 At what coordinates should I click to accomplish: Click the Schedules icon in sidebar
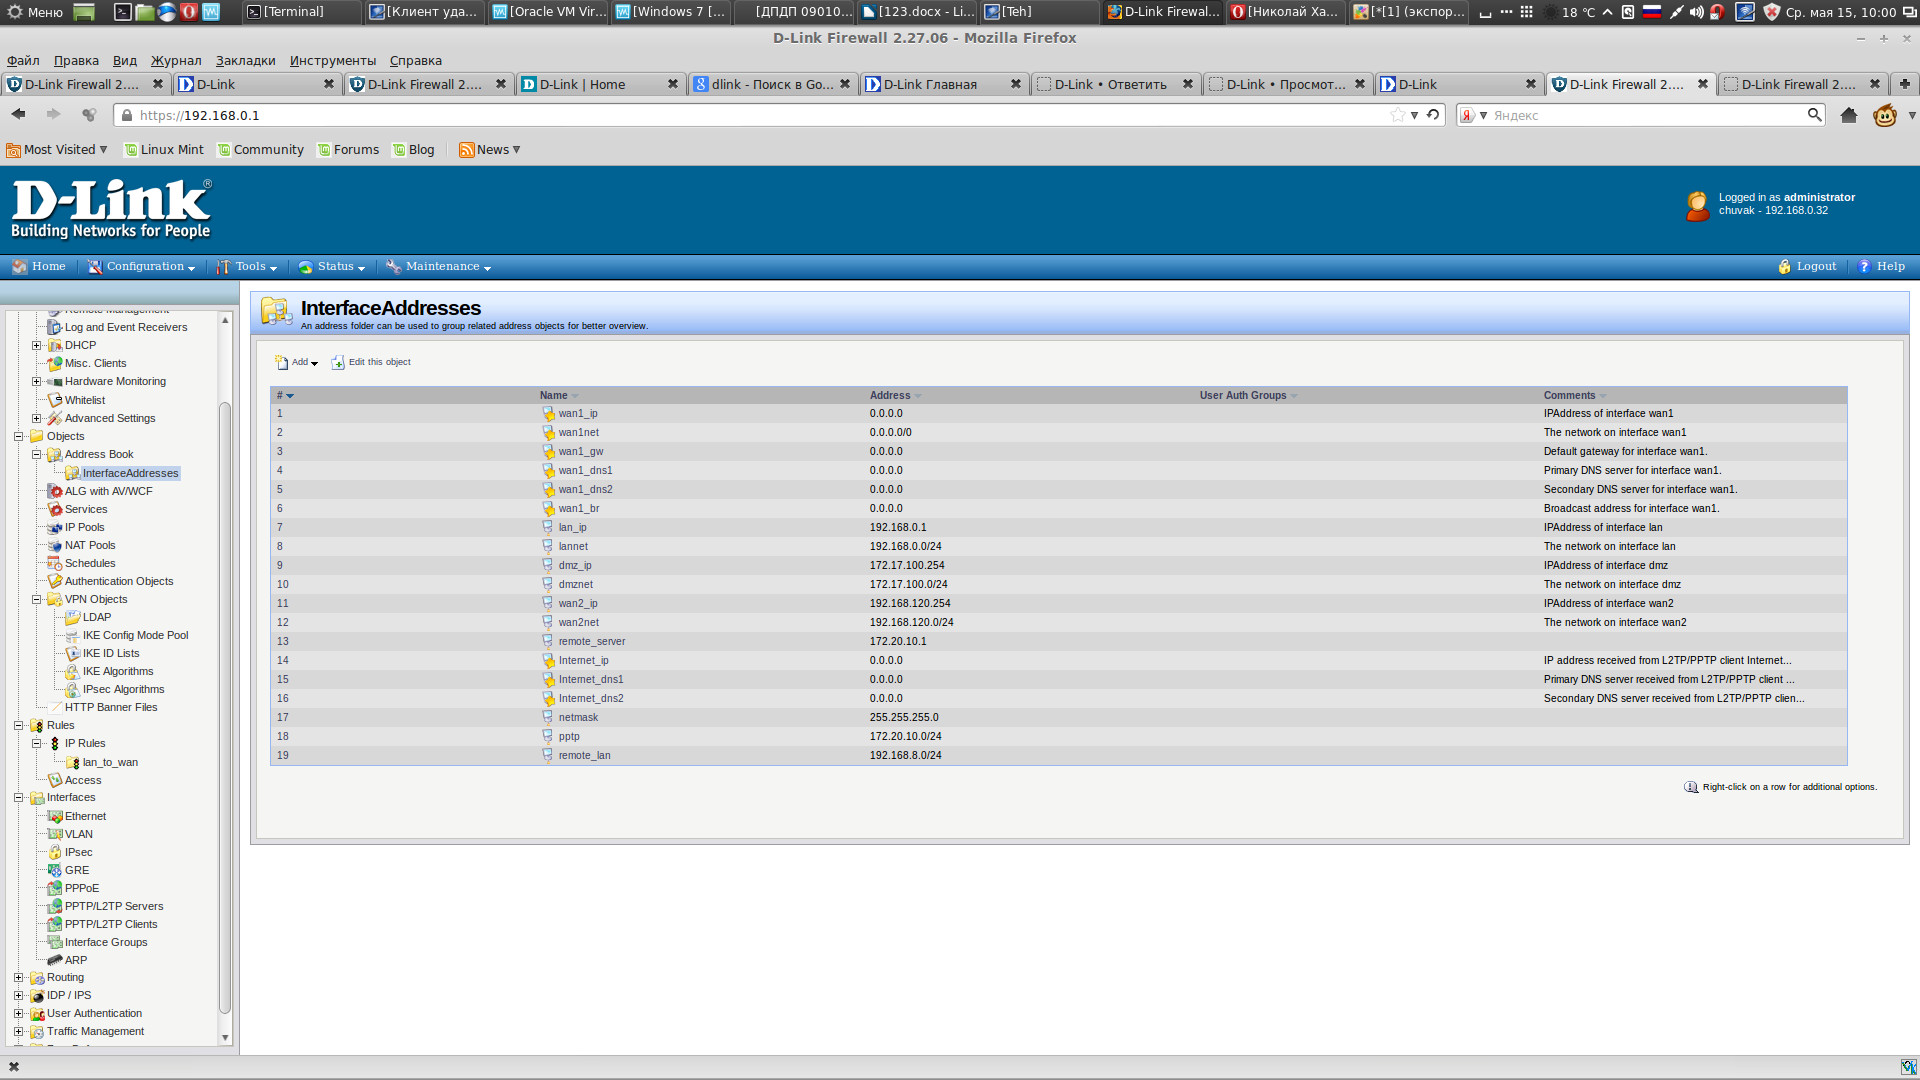(55, 564)
